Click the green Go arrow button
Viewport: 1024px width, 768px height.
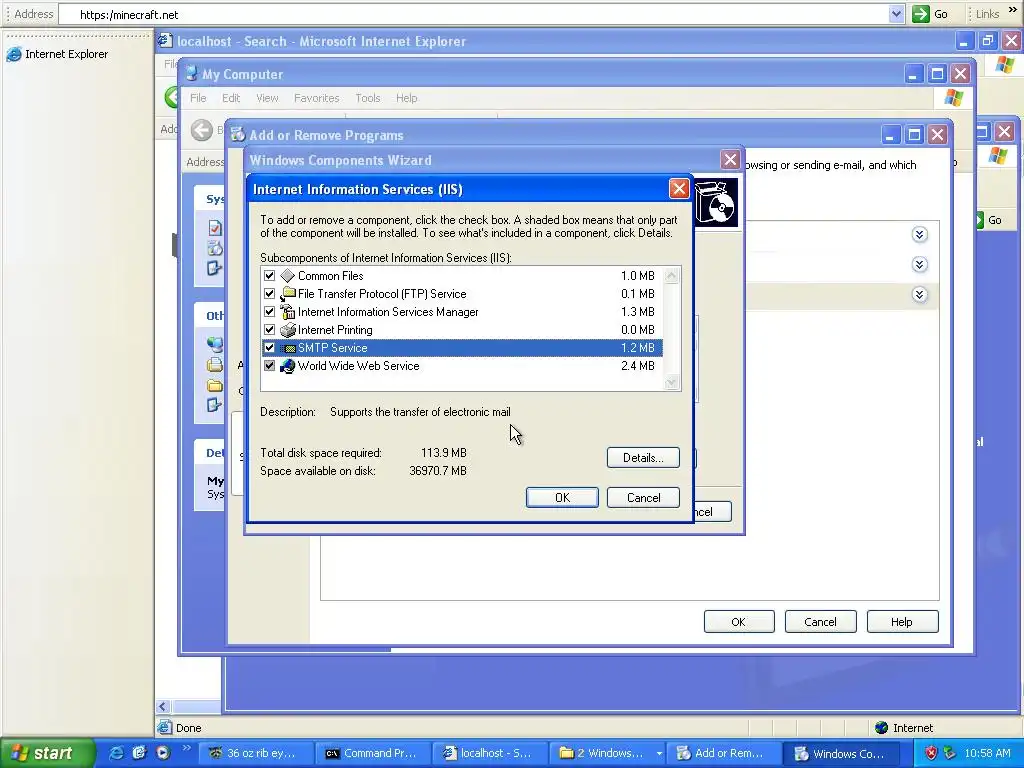(920, 14)
